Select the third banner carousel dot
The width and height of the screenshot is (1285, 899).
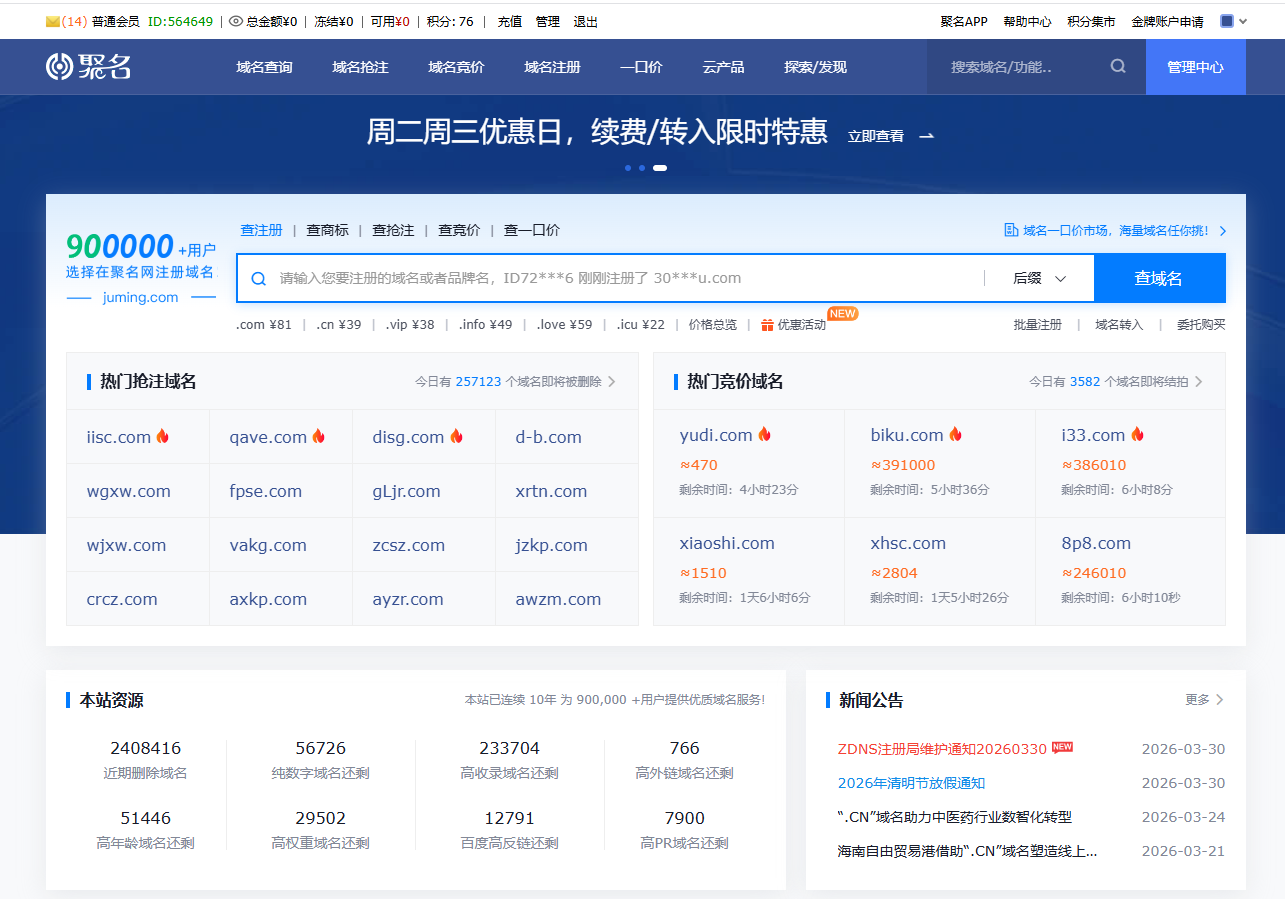(660, 168)
